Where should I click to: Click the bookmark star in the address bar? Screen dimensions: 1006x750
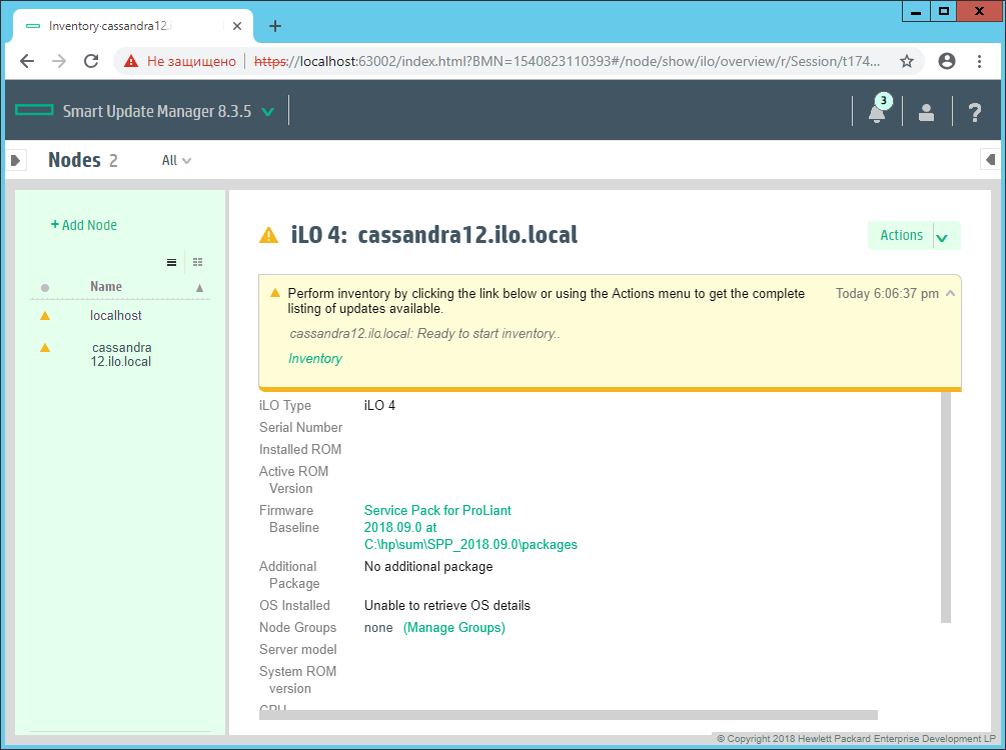click(x=906, y=61)
